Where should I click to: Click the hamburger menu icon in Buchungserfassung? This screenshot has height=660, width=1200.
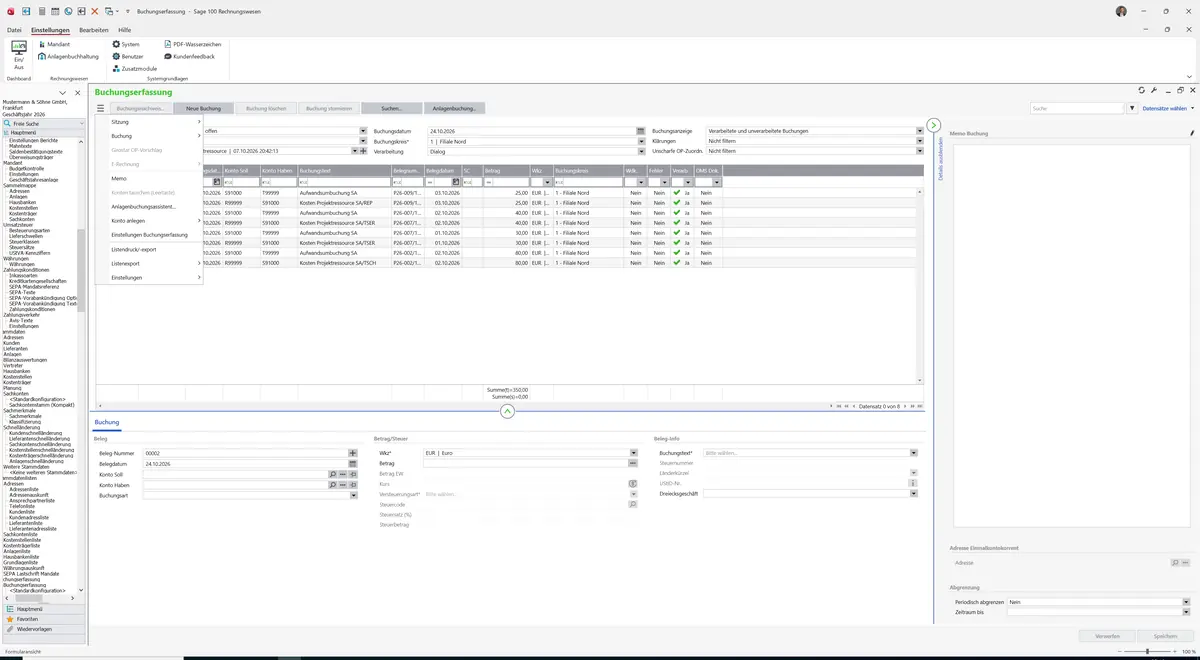coord(101,108)
